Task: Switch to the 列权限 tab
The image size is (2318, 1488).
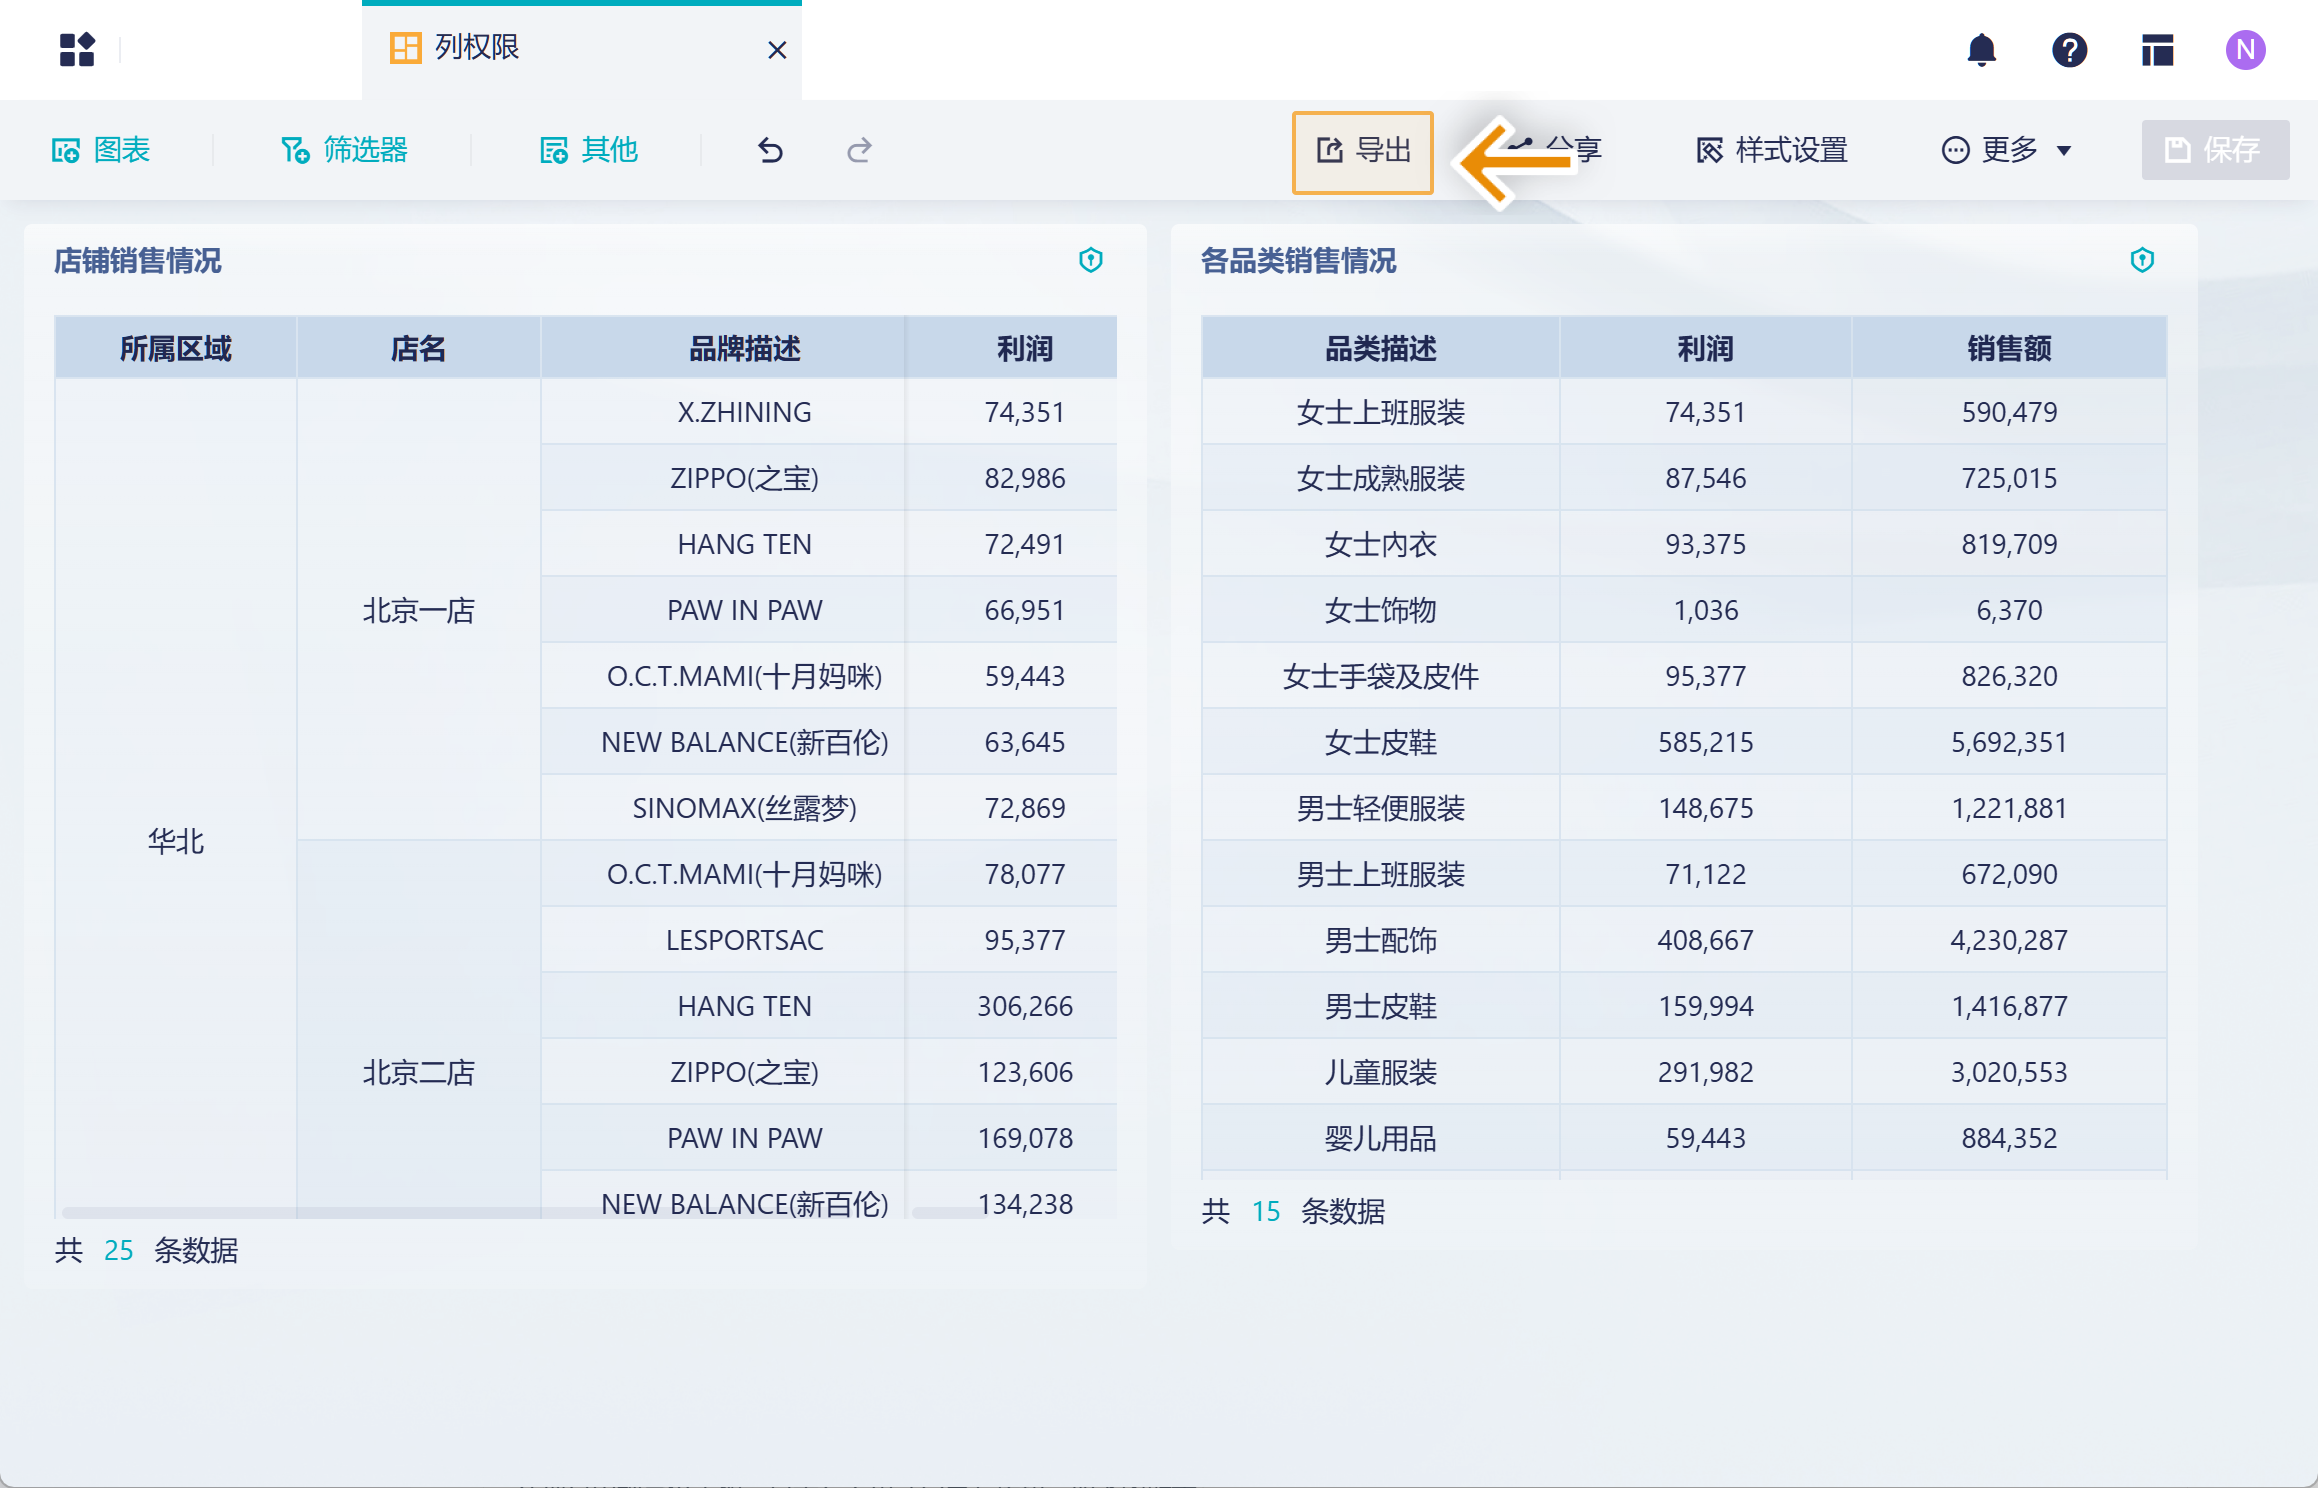Action: 476,48
